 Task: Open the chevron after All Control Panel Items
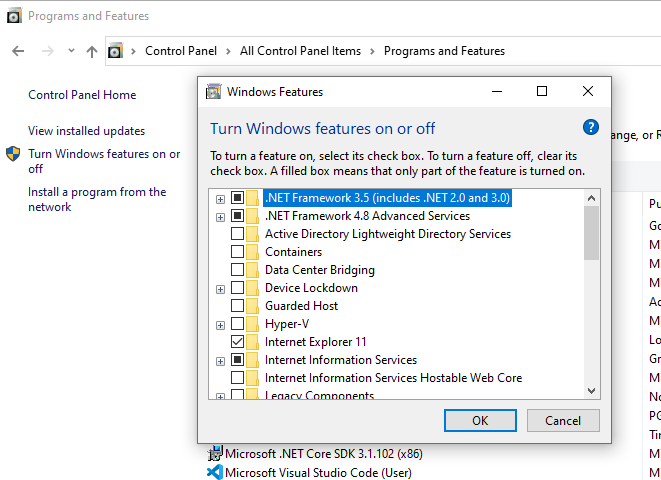pos(372,51)
